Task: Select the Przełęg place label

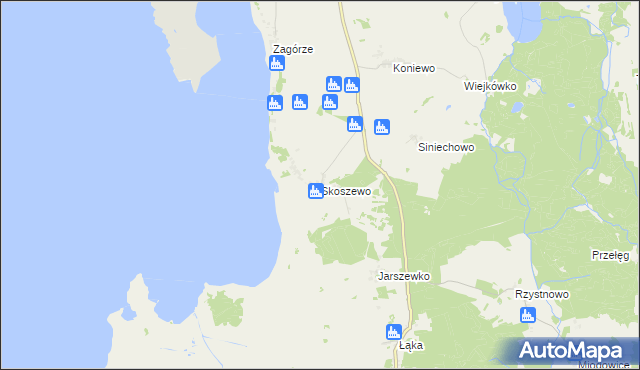Action: pyautogui.click(x=611, y=255)
